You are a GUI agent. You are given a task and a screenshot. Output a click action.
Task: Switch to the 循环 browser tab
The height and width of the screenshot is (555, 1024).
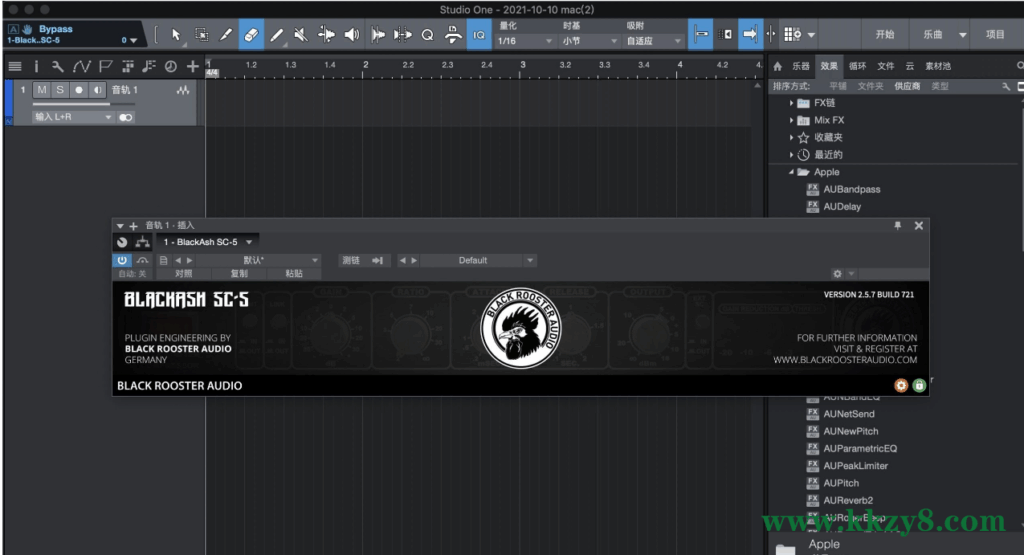(x=857, y=66)
